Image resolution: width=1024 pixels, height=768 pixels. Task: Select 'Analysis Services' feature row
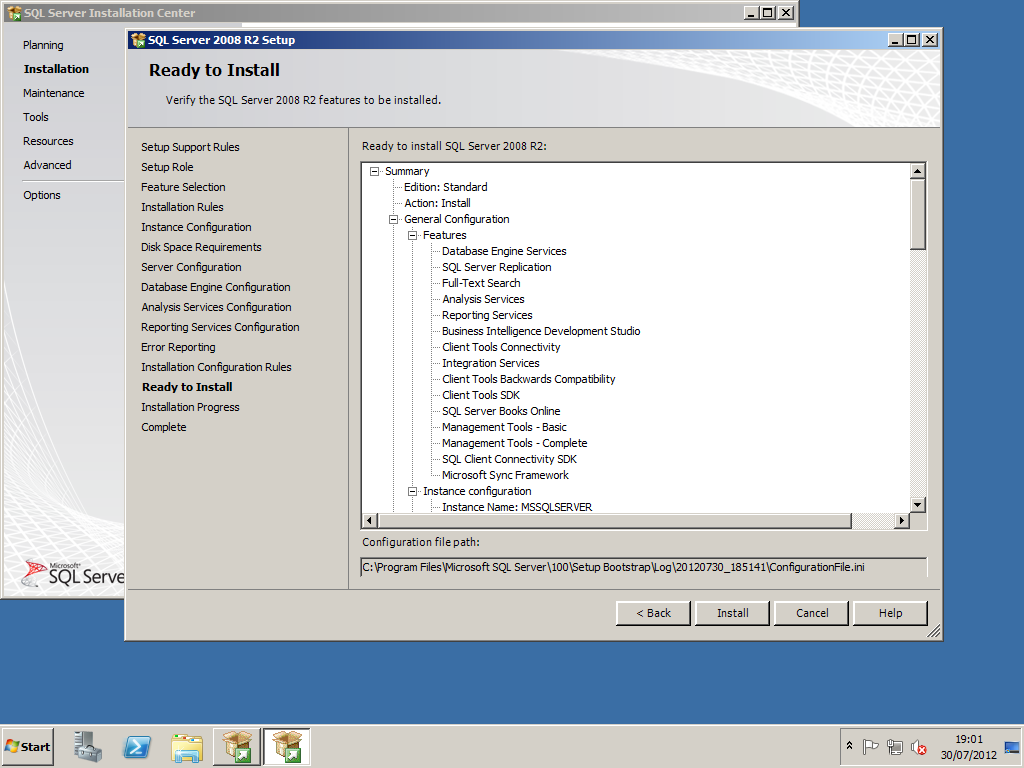pyautogui.click(x=483, y=299)
